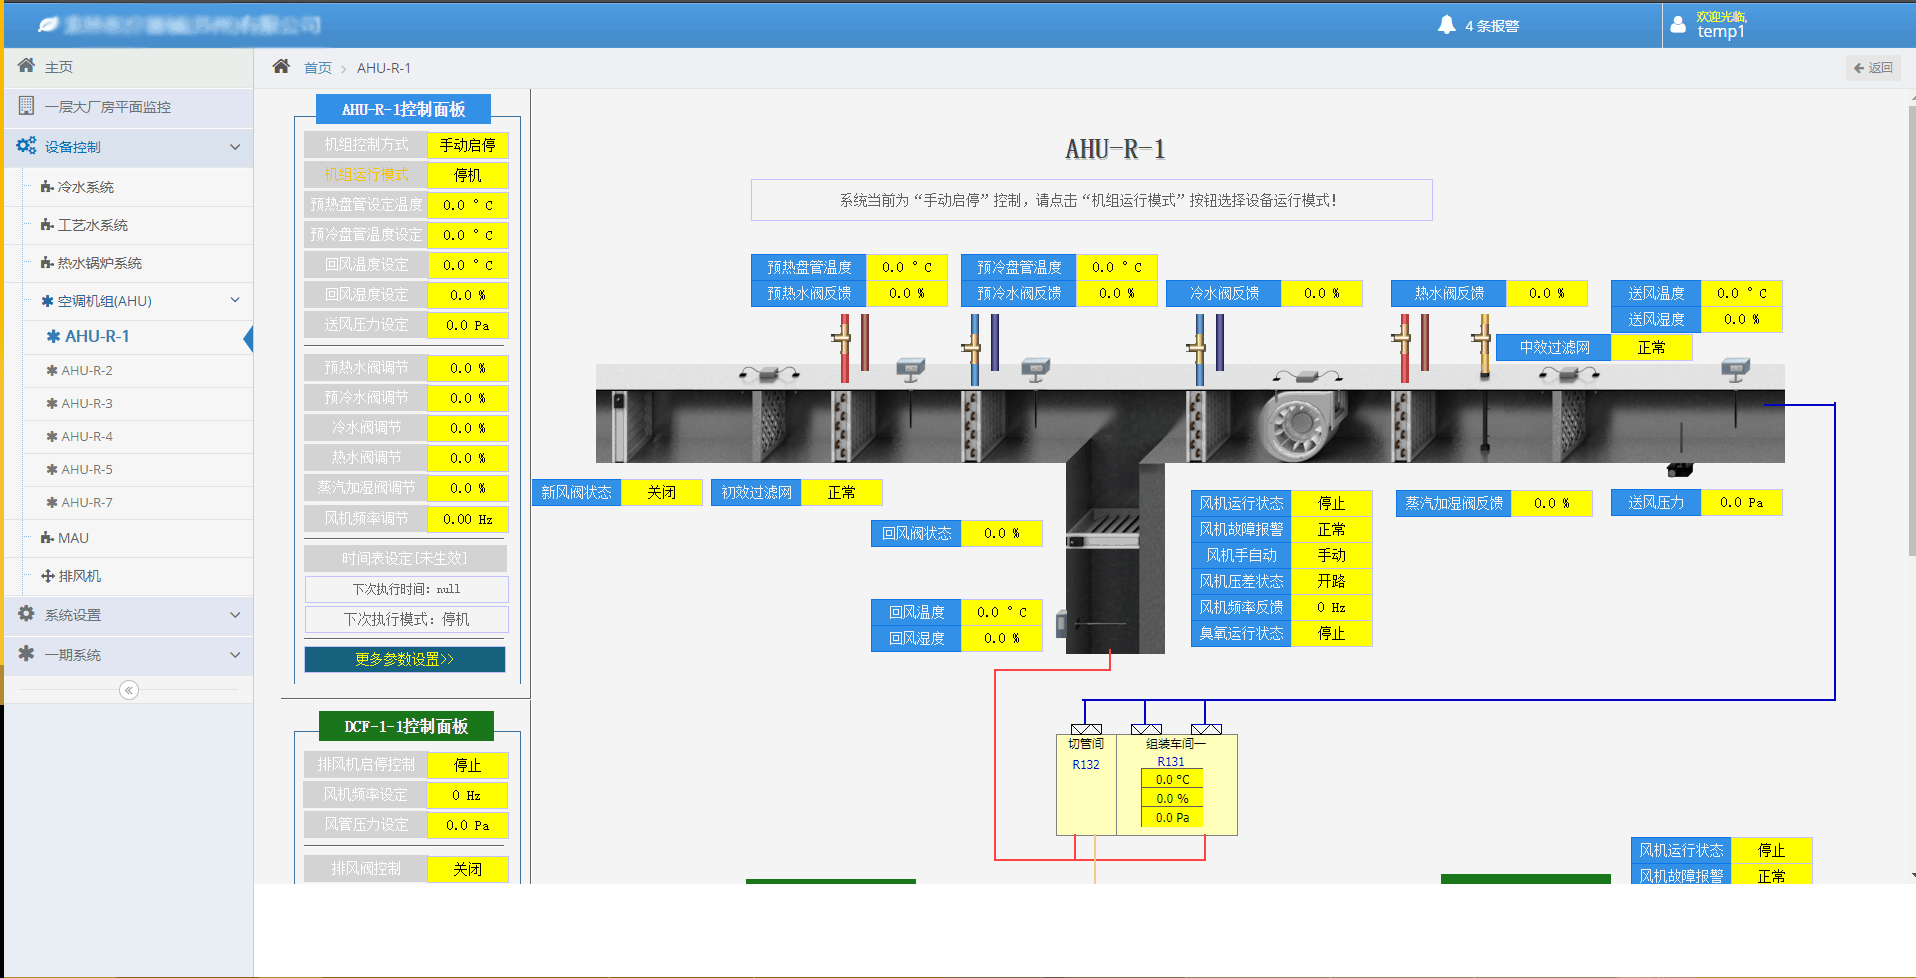Click the 设备控制 gears icon

coord(26,146)
